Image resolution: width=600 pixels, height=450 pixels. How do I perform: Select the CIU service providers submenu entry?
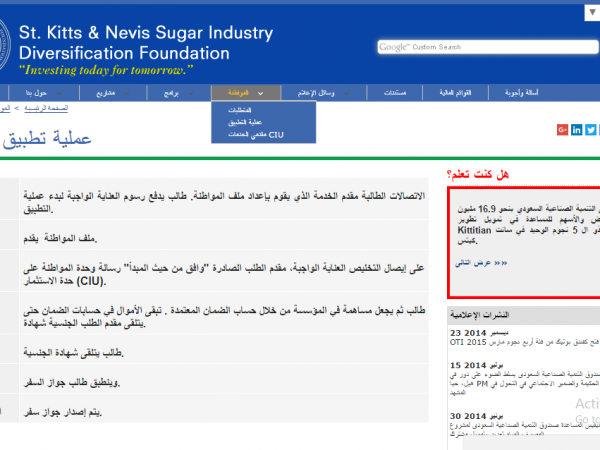coord(242,133)
